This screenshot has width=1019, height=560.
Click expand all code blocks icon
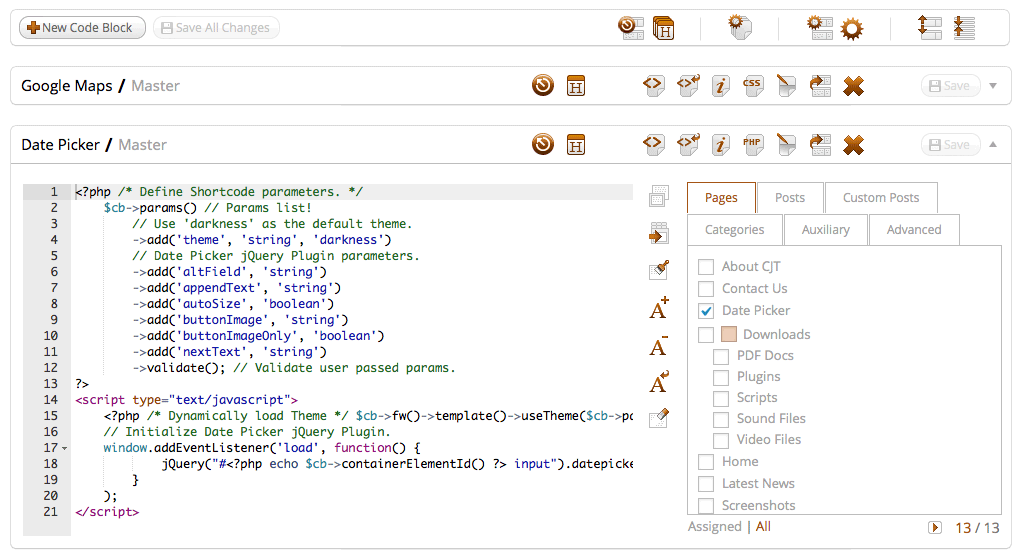[929, 28]
